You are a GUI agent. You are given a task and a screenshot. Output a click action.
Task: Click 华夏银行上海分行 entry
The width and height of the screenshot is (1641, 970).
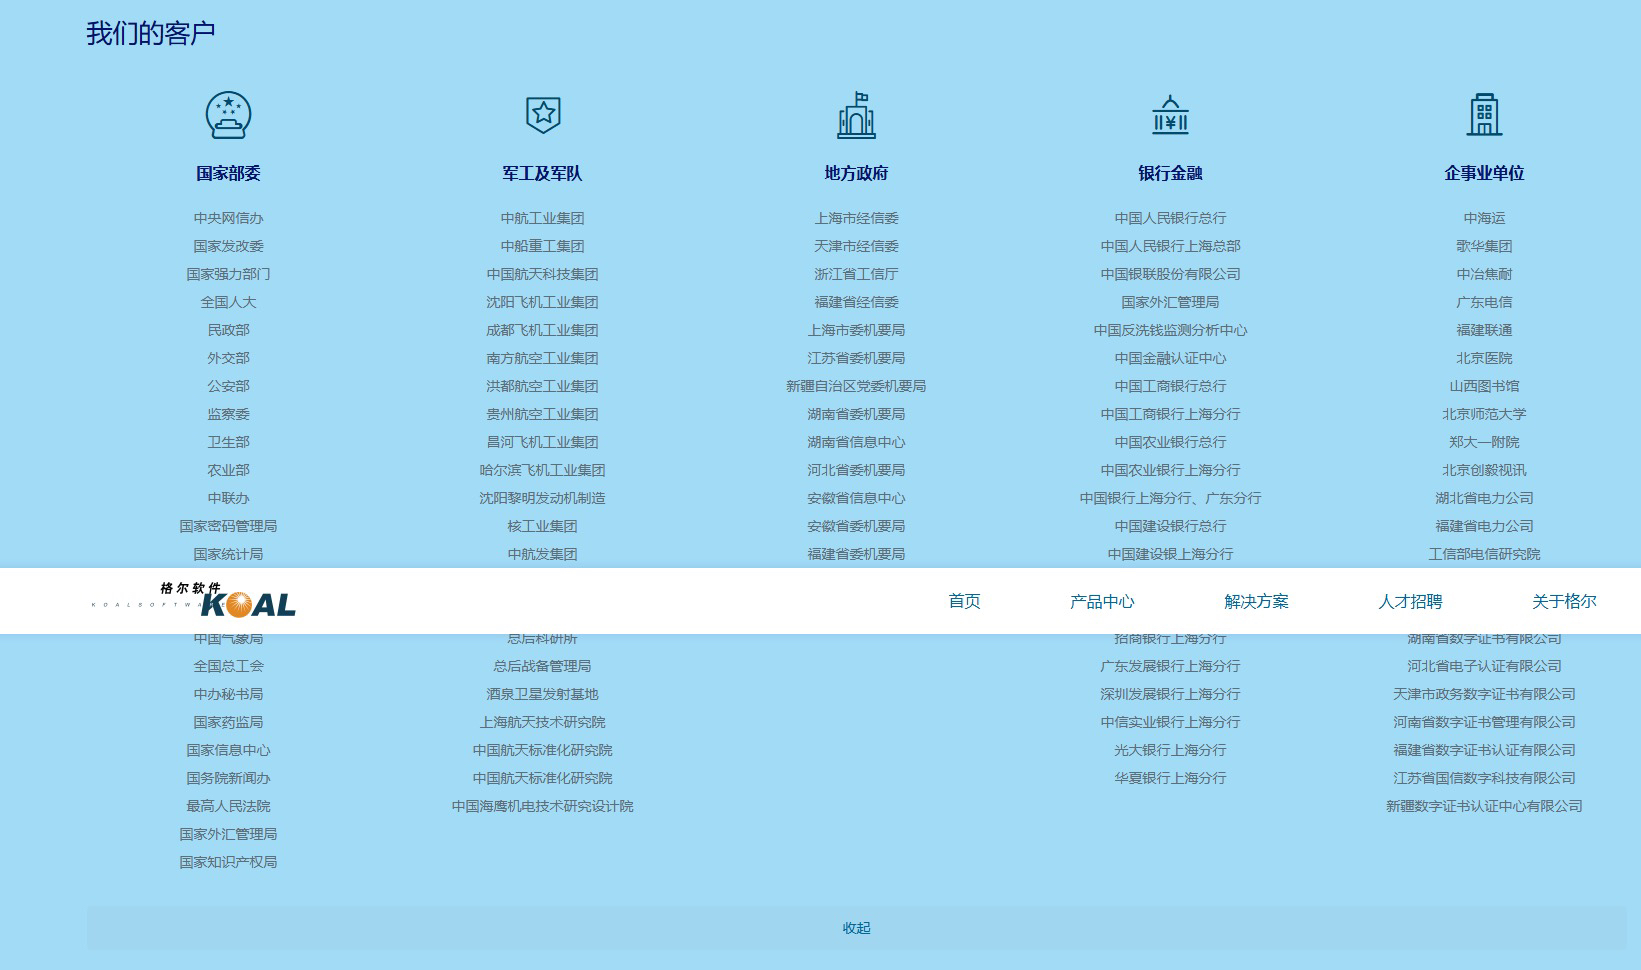click(x=1170, y=778)
